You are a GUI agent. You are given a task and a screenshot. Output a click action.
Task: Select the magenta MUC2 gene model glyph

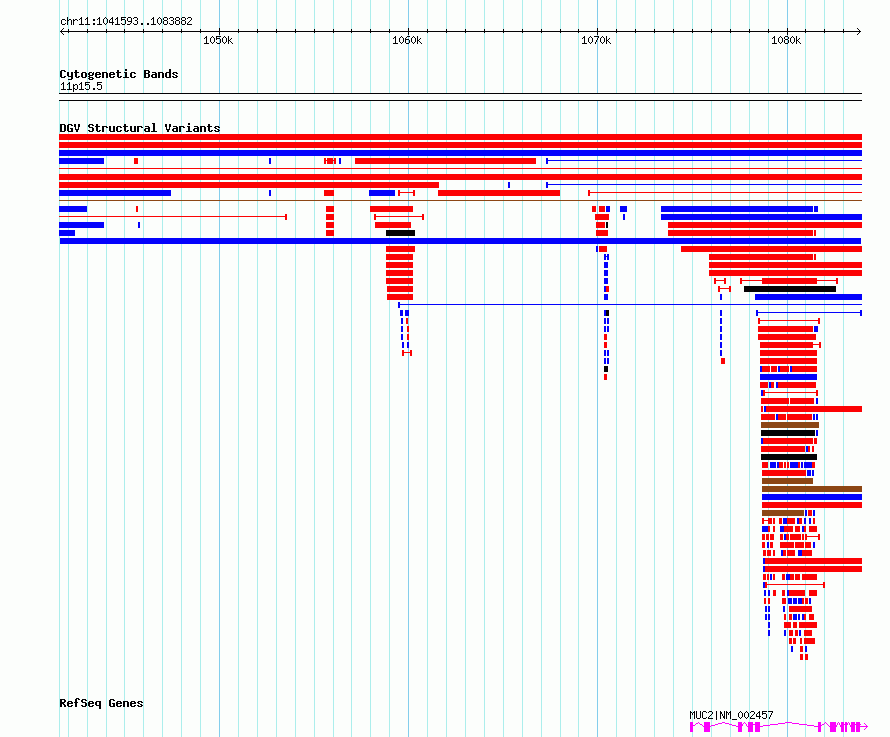pos(778,727)
